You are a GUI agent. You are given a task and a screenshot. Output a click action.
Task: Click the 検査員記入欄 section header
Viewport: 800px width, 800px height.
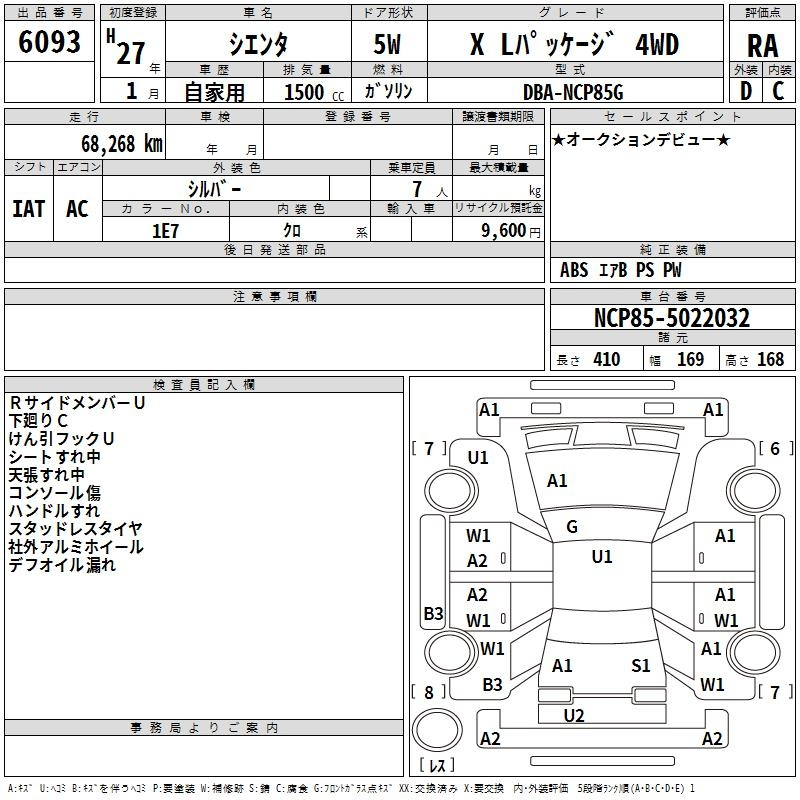point(204,385)
